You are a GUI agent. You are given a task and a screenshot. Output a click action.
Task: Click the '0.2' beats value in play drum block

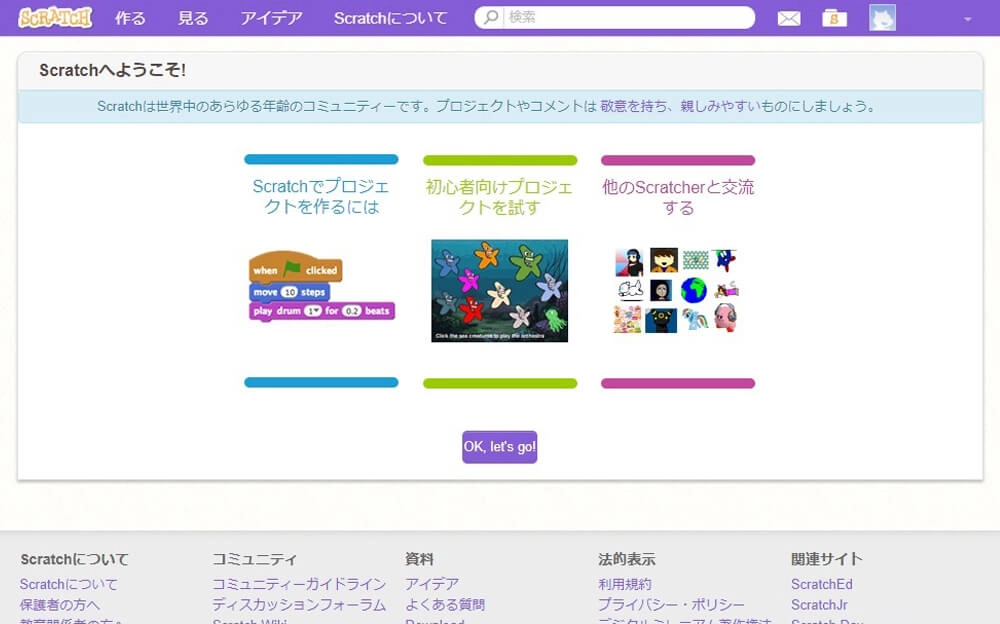point(351,311)
